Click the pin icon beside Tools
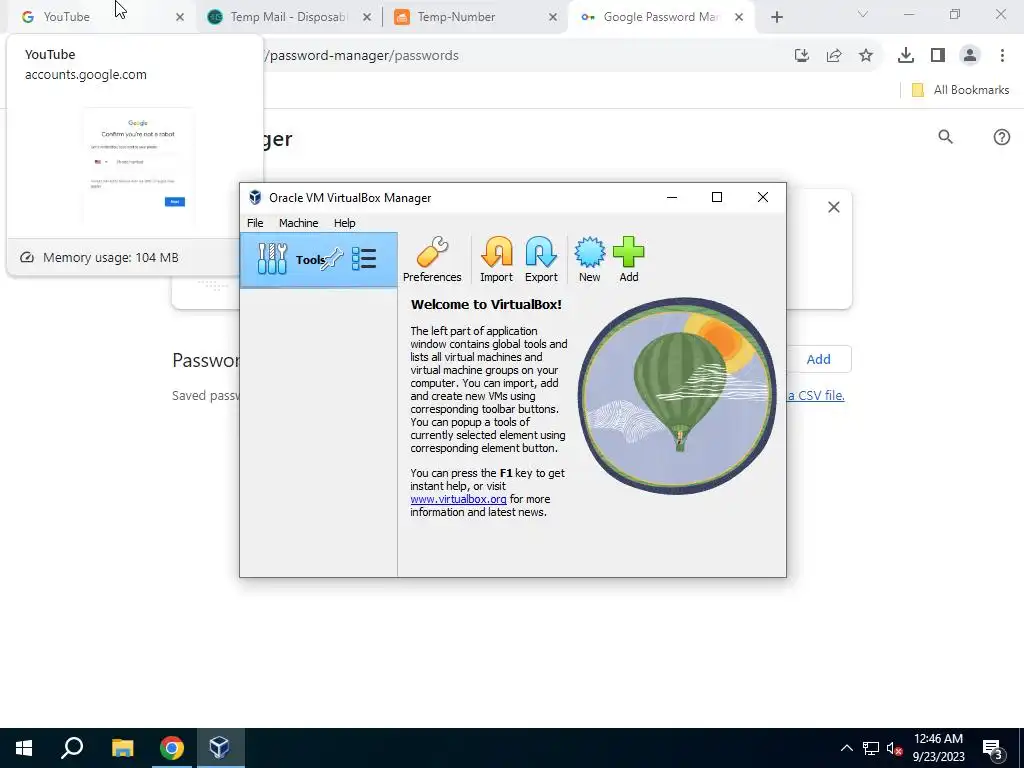This screenshot has width=1024, height=768. (x=332, y=259)
